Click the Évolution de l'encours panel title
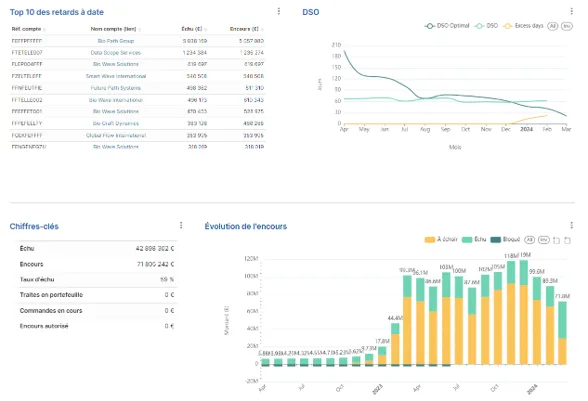588x401 pixels. coord(246,226)
